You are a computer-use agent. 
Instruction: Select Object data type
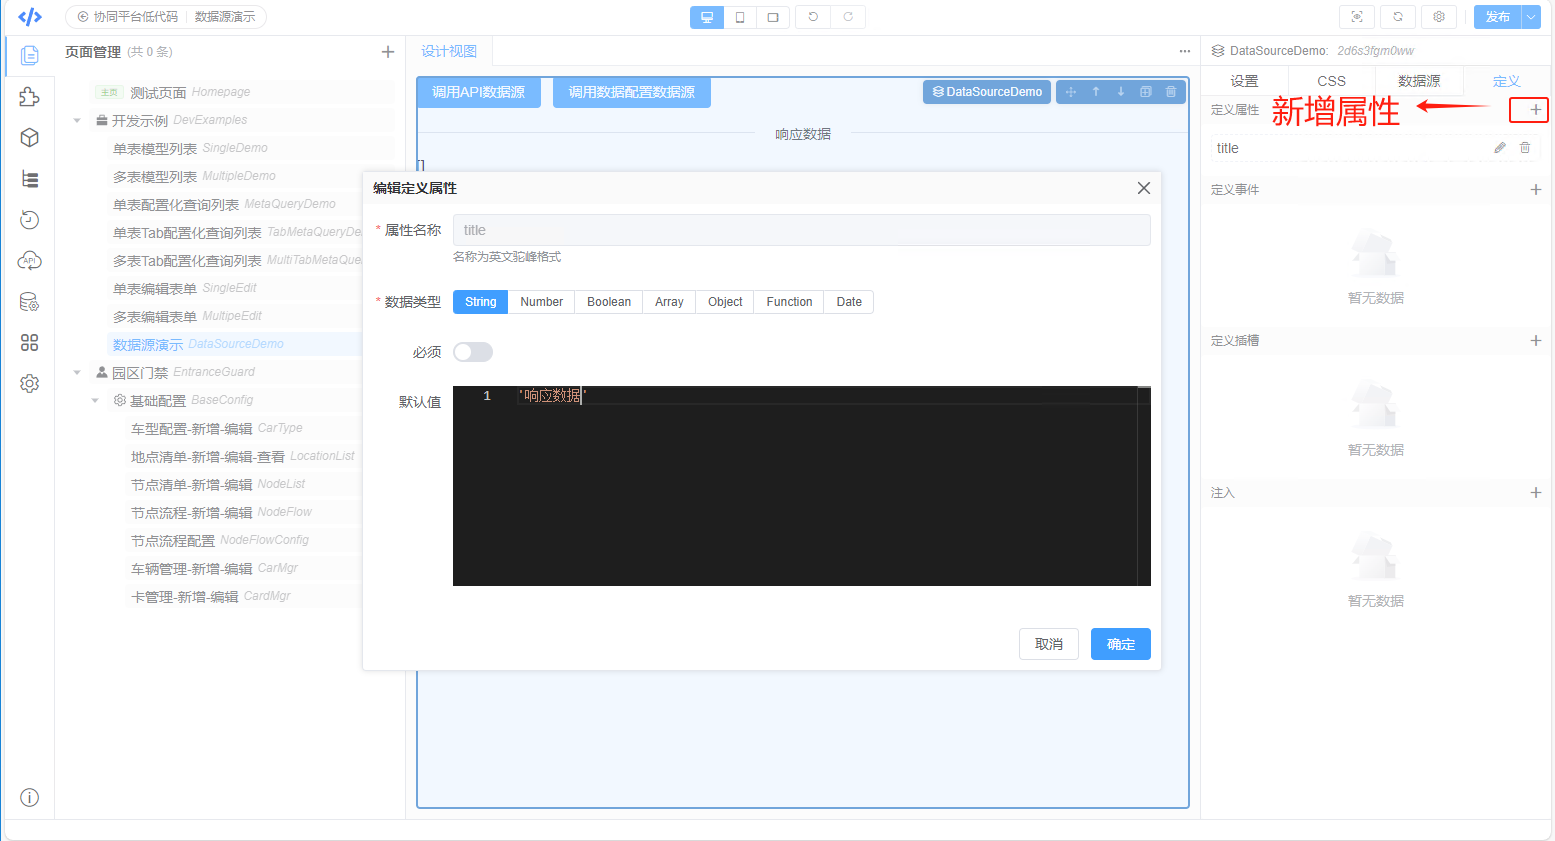725,302
